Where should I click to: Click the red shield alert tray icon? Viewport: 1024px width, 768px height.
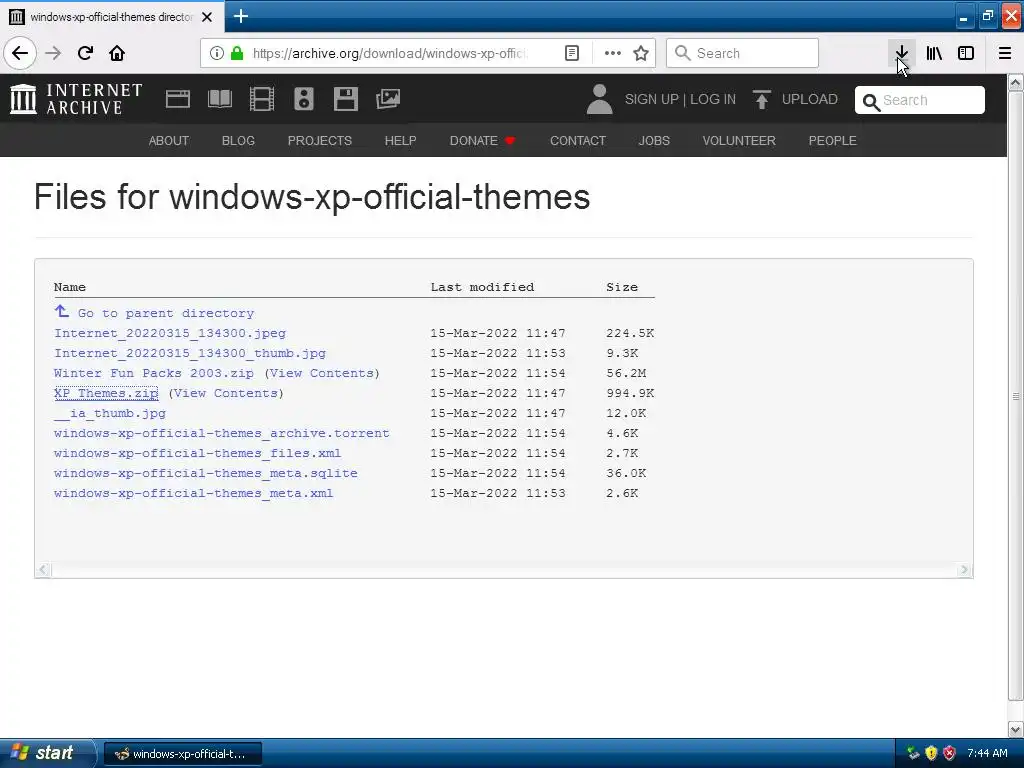pyautogui.click(x=950, y=753)
